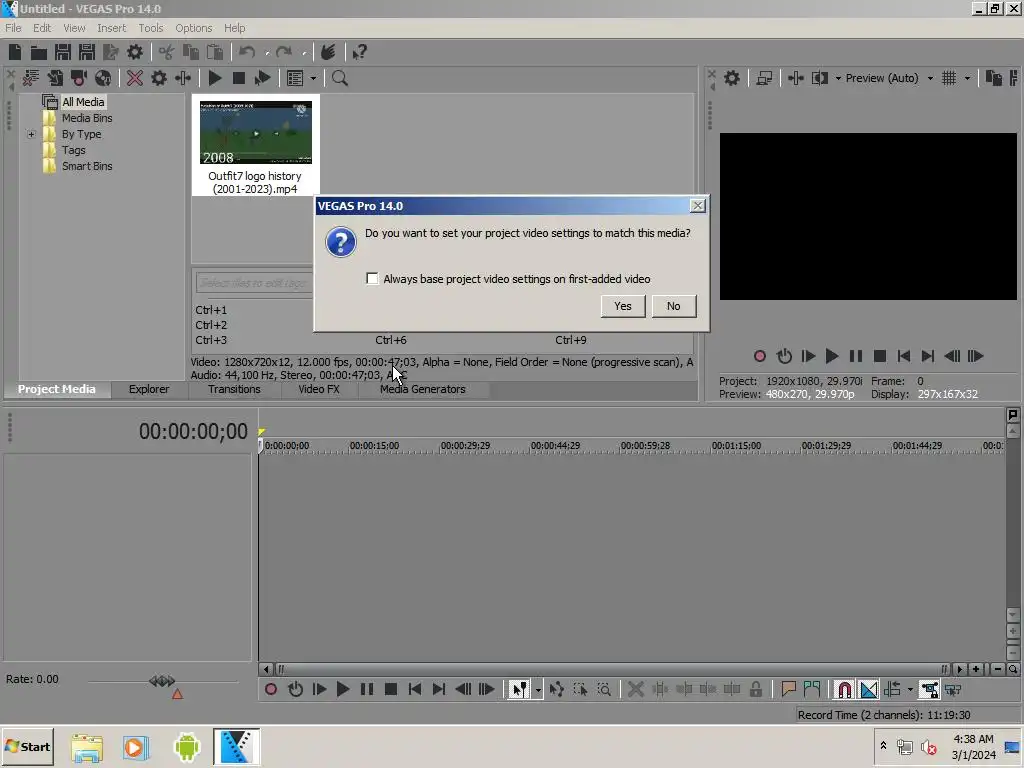Click No in the VEGAS Pro dialog
1024x768 pixels.
point(674,306)
